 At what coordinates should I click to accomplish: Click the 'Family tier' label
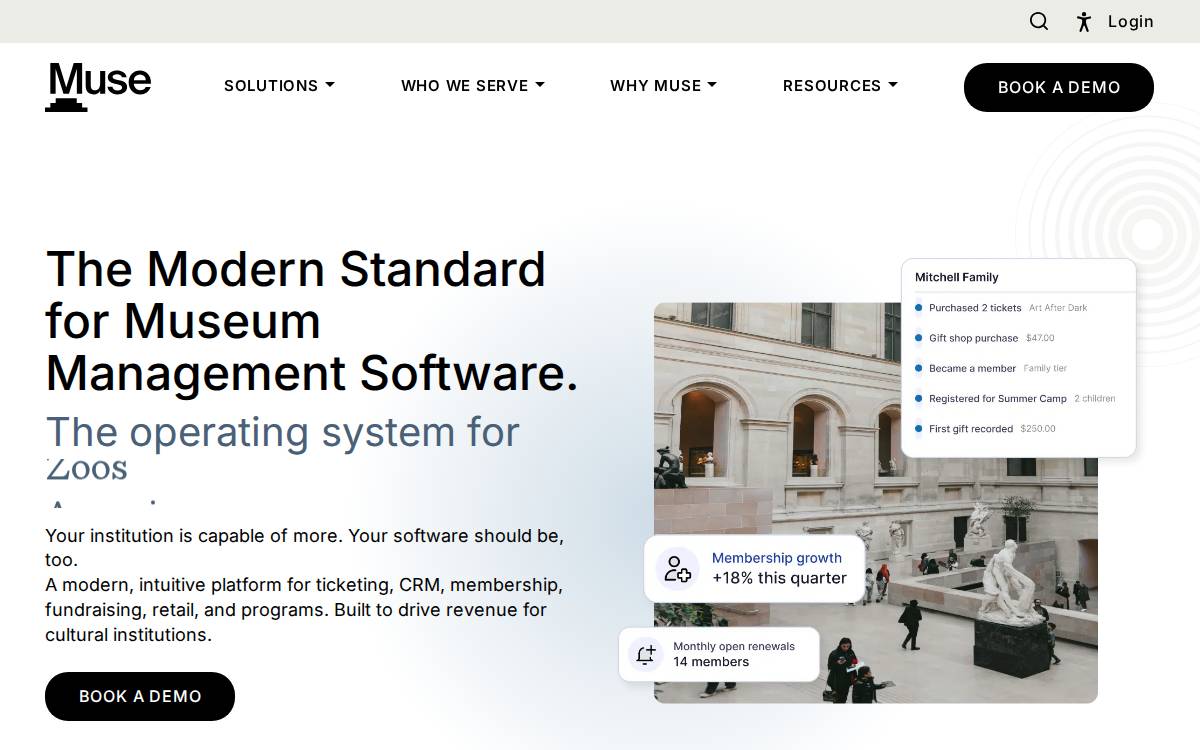tap(1045, 368)
